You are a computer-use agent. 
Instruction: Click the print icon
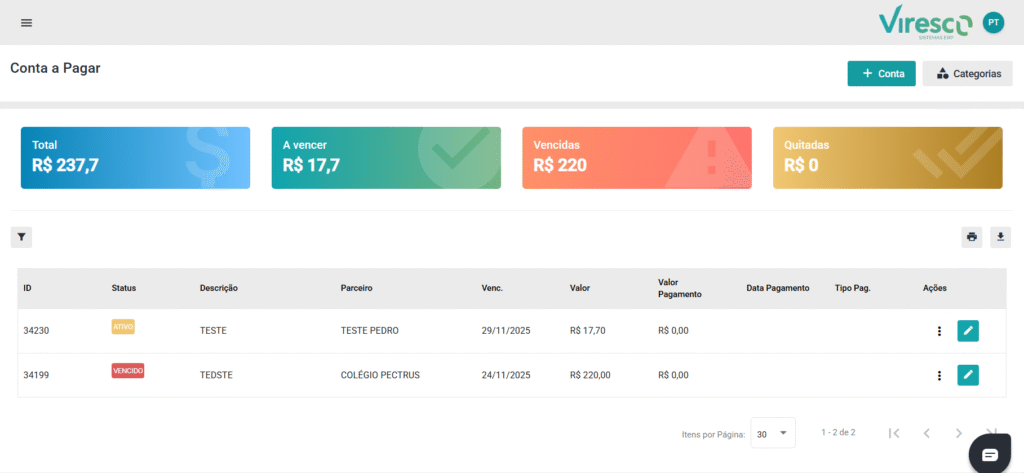[971, 237]
